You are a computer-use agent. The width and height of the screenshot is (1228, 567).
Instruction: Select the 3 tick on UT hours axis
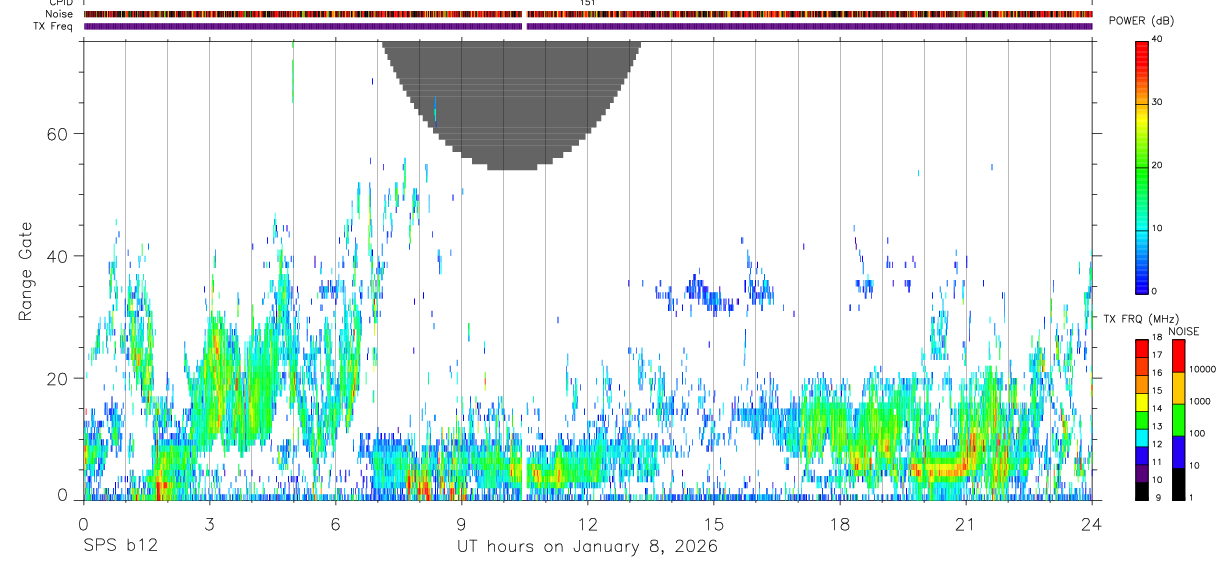tap(210, 524)
